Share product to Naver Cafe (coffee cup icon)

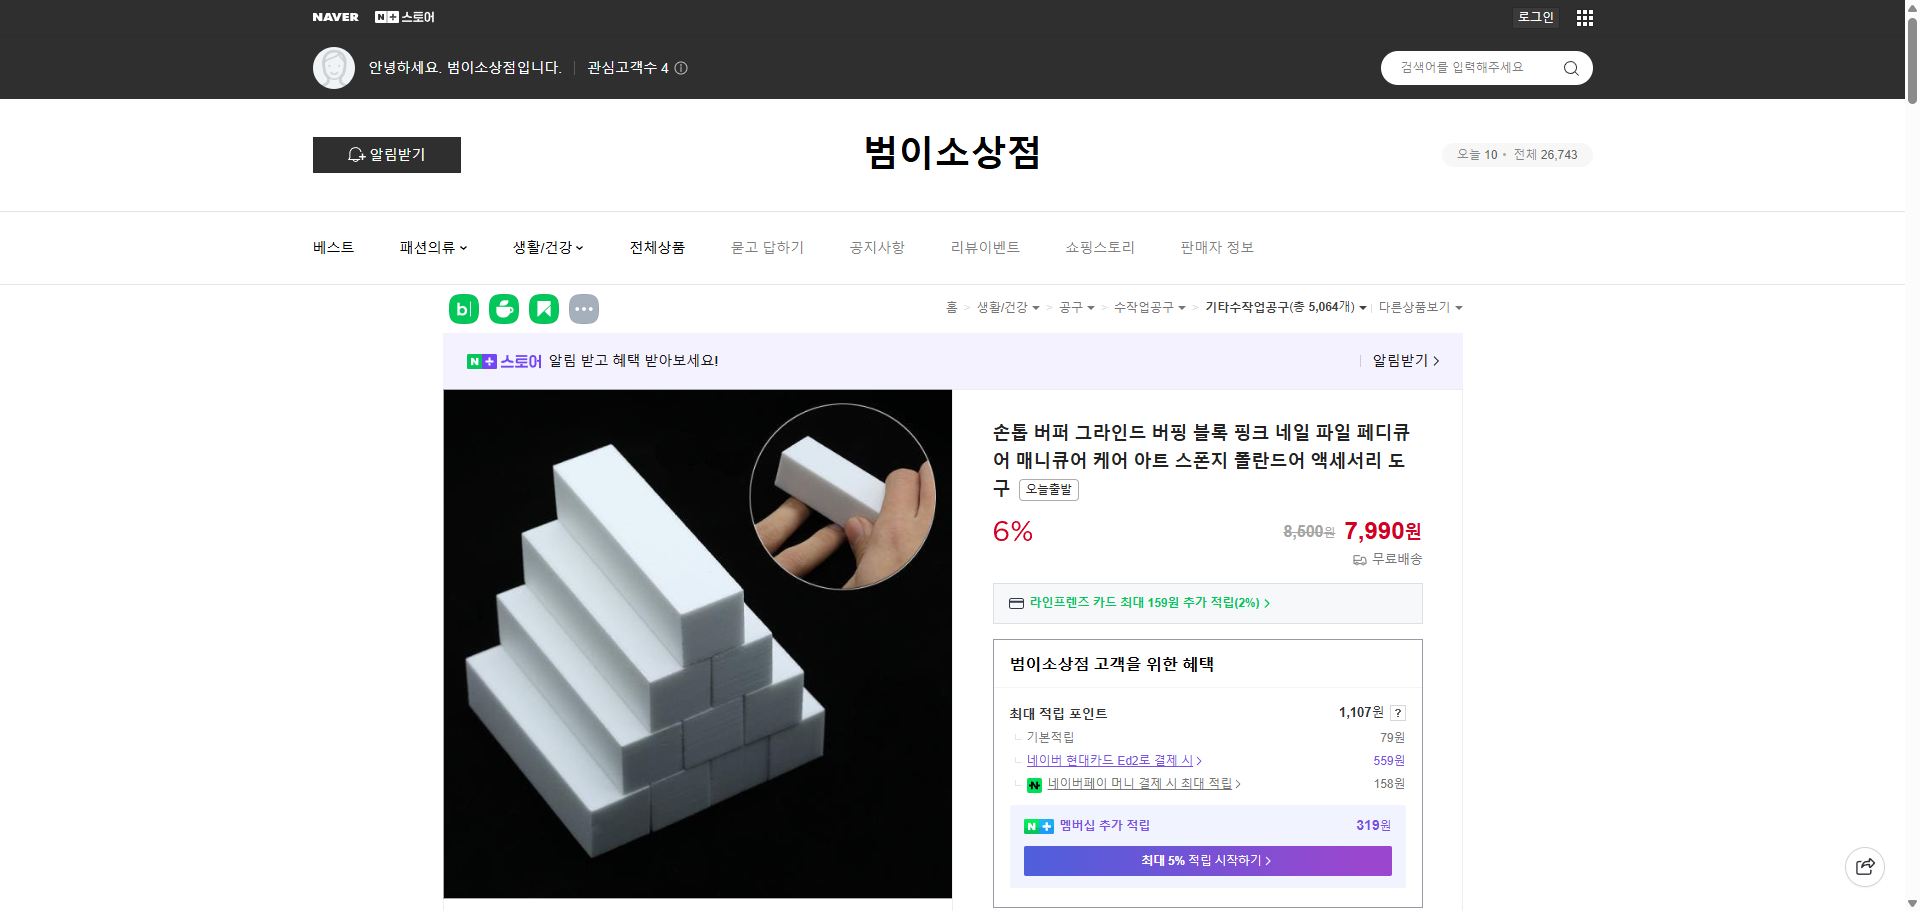tap(503, 309)
